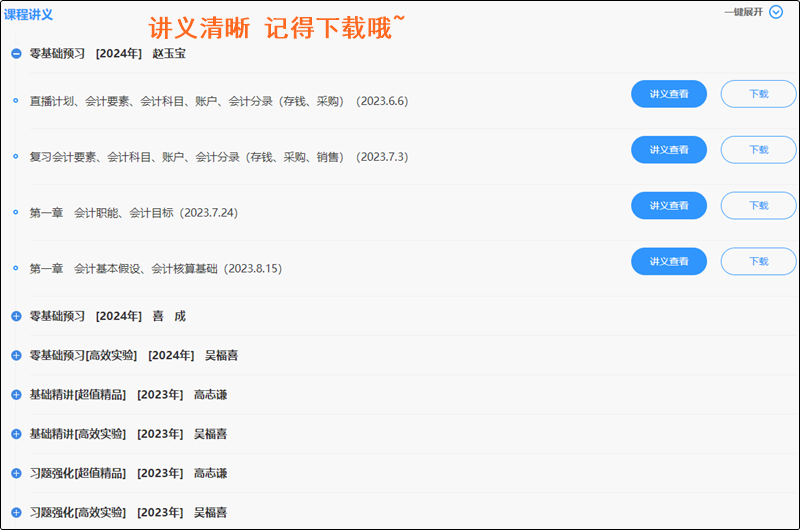This screenshot has width=800, height=530.
Task: Download handout for 会计基本假设 (2023.8.15)
Action: click(x=759, y=261)
